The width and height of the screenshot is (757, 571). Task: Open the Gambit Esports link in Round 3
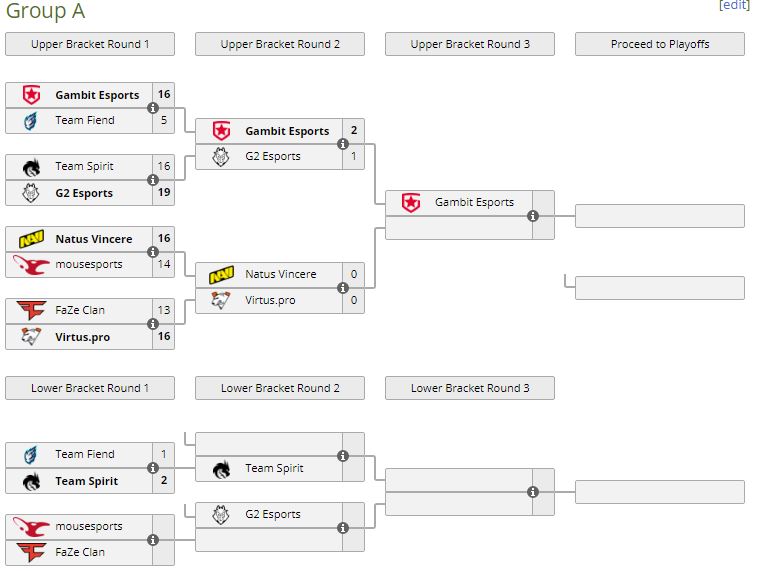tap(474, 202)
